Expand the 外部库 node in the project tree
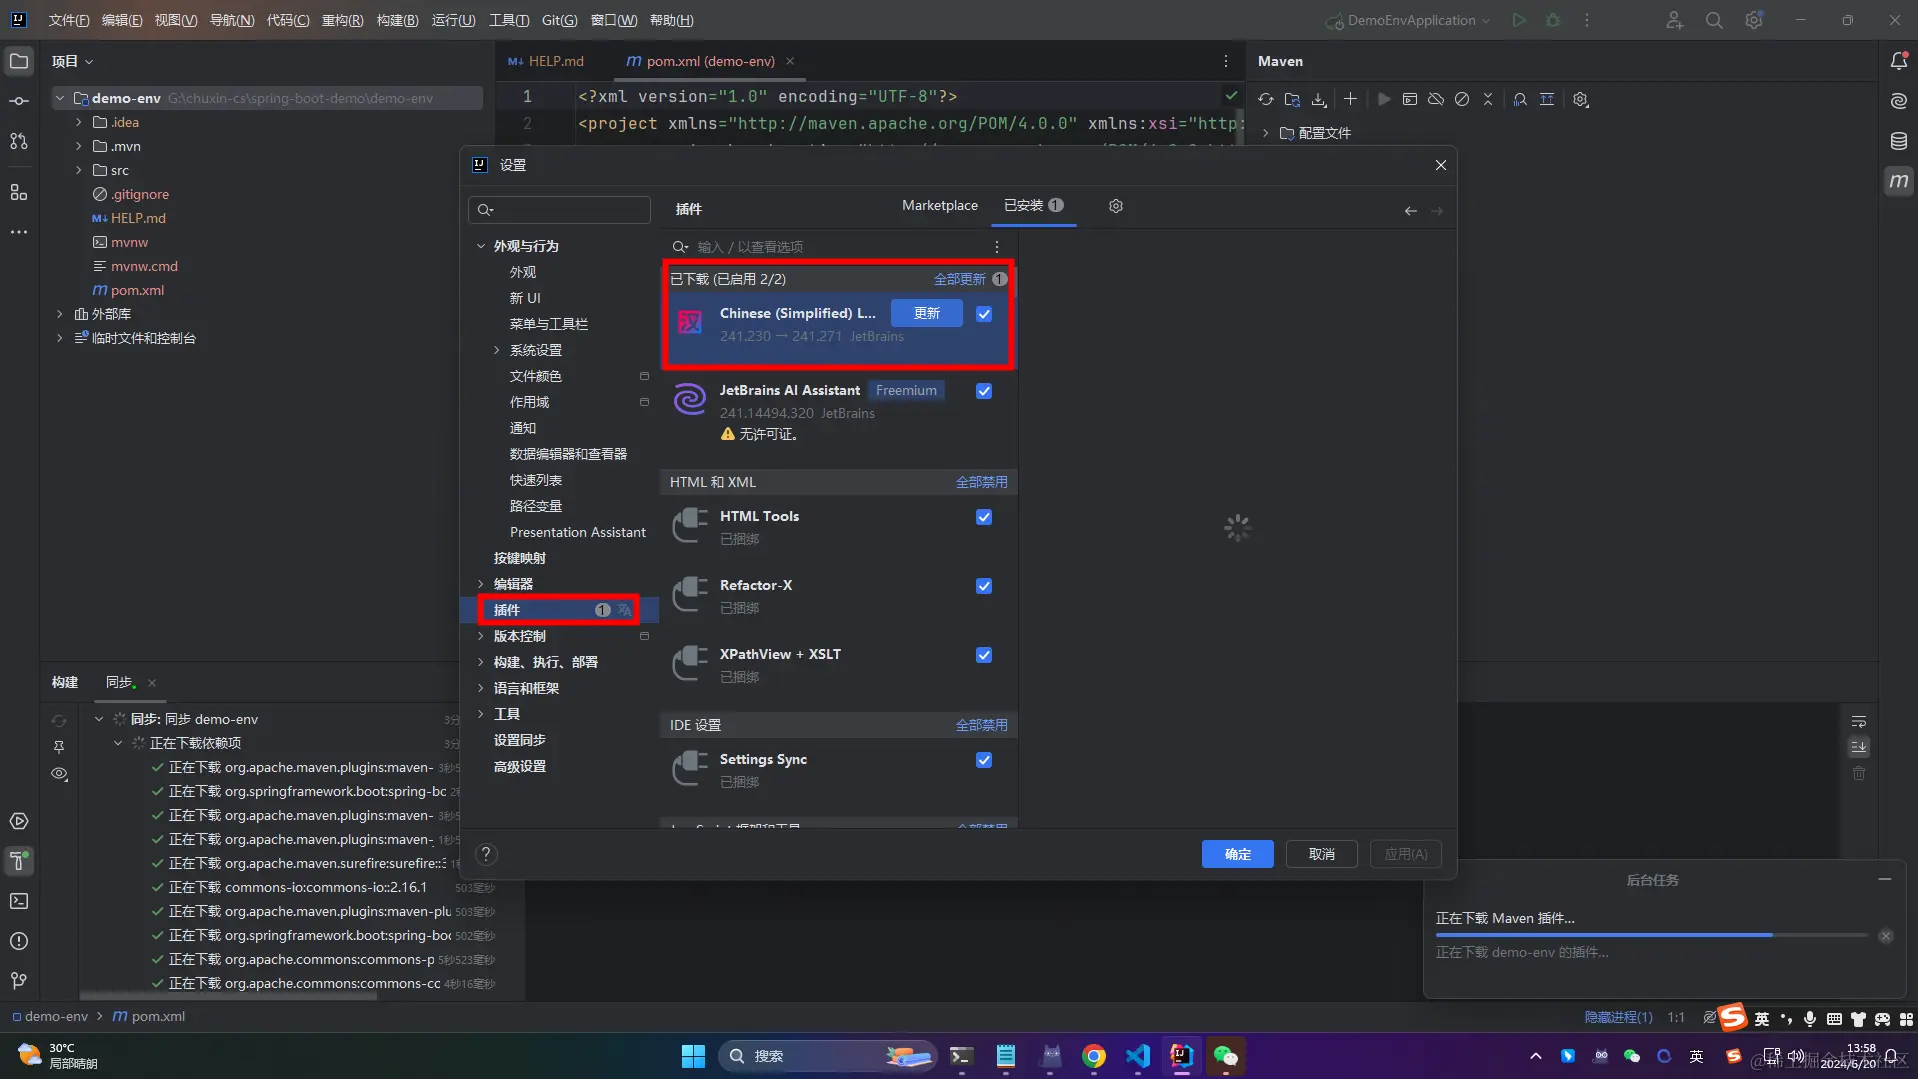The height and width of the screenshot is (1079, 1918). pyautogui.click(x=60, y=314)
